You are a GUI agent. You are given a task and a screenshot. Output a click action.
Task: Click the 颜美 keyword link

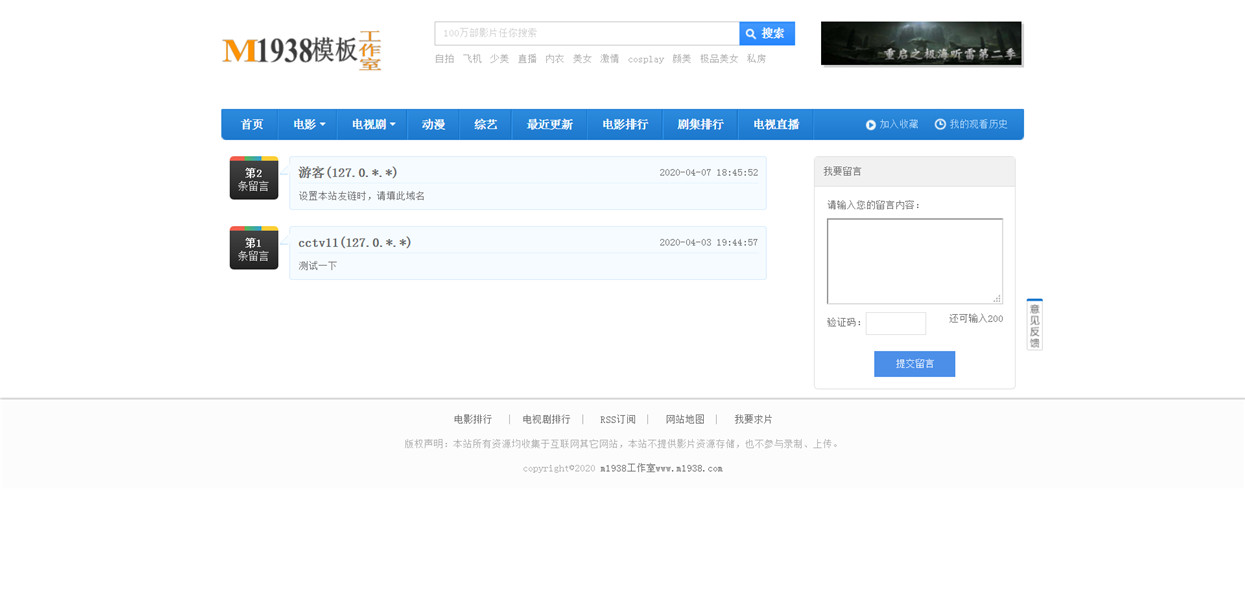click(x=681, y=59)
